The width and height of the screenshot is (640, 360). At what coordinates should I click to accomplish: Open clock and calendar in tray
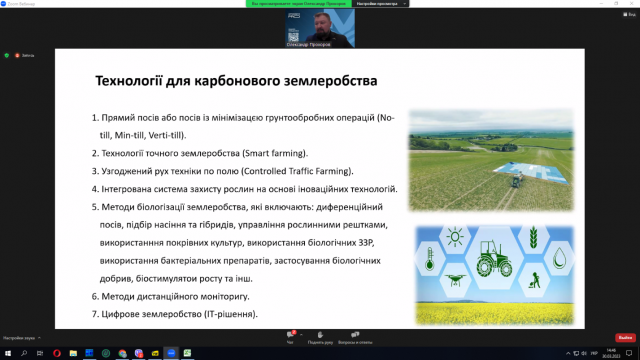coord(611,353)
